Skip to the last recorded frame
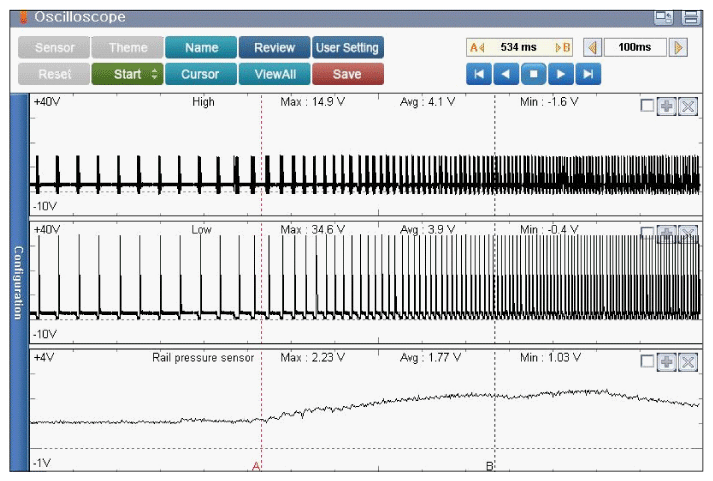The width and height of the screenshot is (713, 481). coord(589,74)
